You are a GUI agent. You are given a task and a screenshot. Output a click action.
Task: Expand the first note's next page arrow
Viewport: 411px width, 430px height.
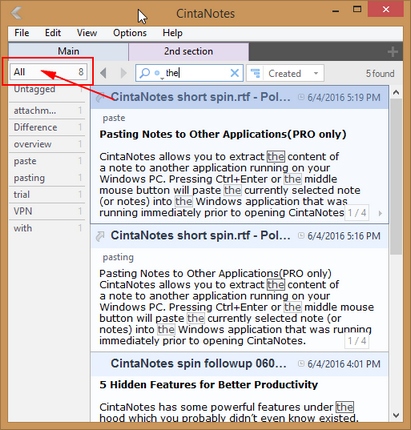pos(380,213)
